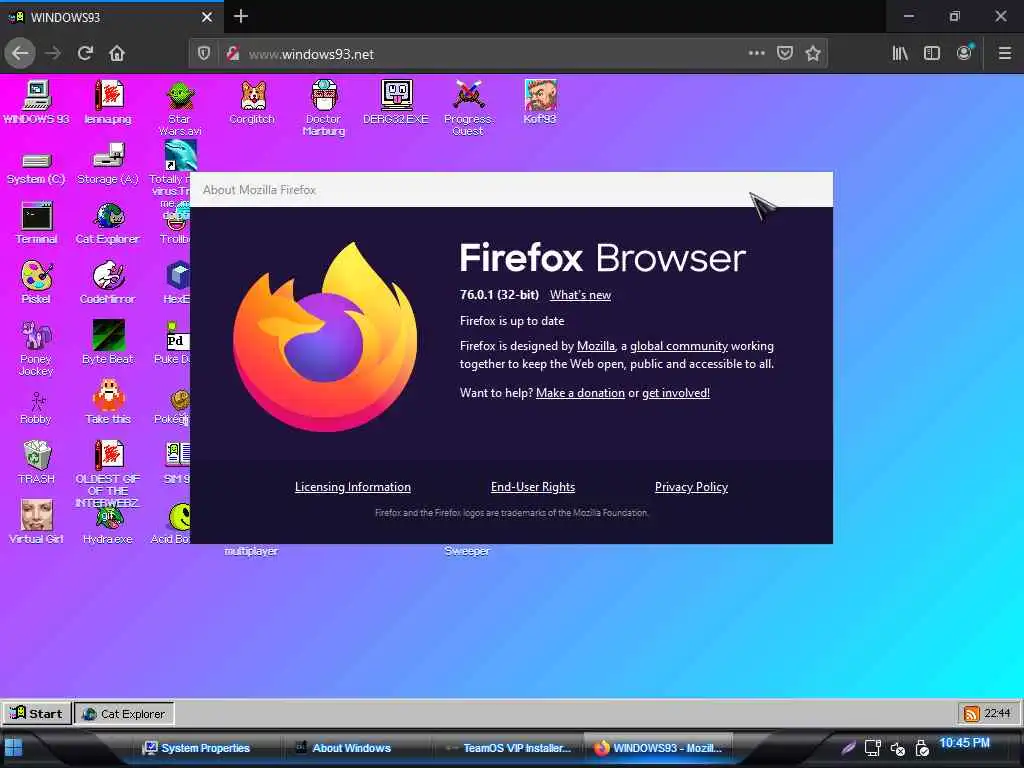Click the Make a donation link
The height and width of the screenshot is (768, 1024).
point(580,393)
